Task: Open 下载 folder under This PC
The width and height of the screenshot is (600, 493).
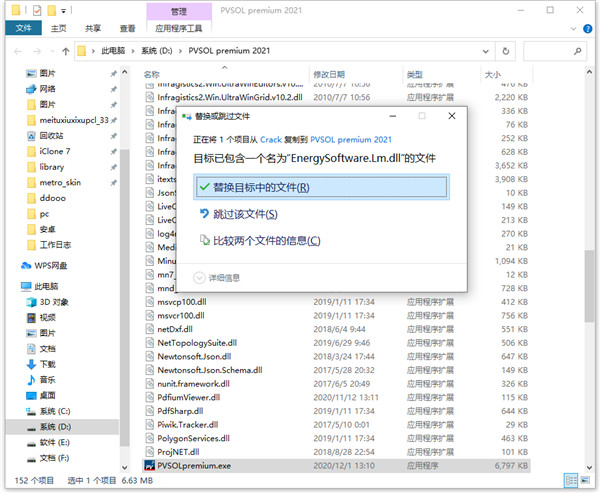Action: pyautogui.click(x=47, y=364)
